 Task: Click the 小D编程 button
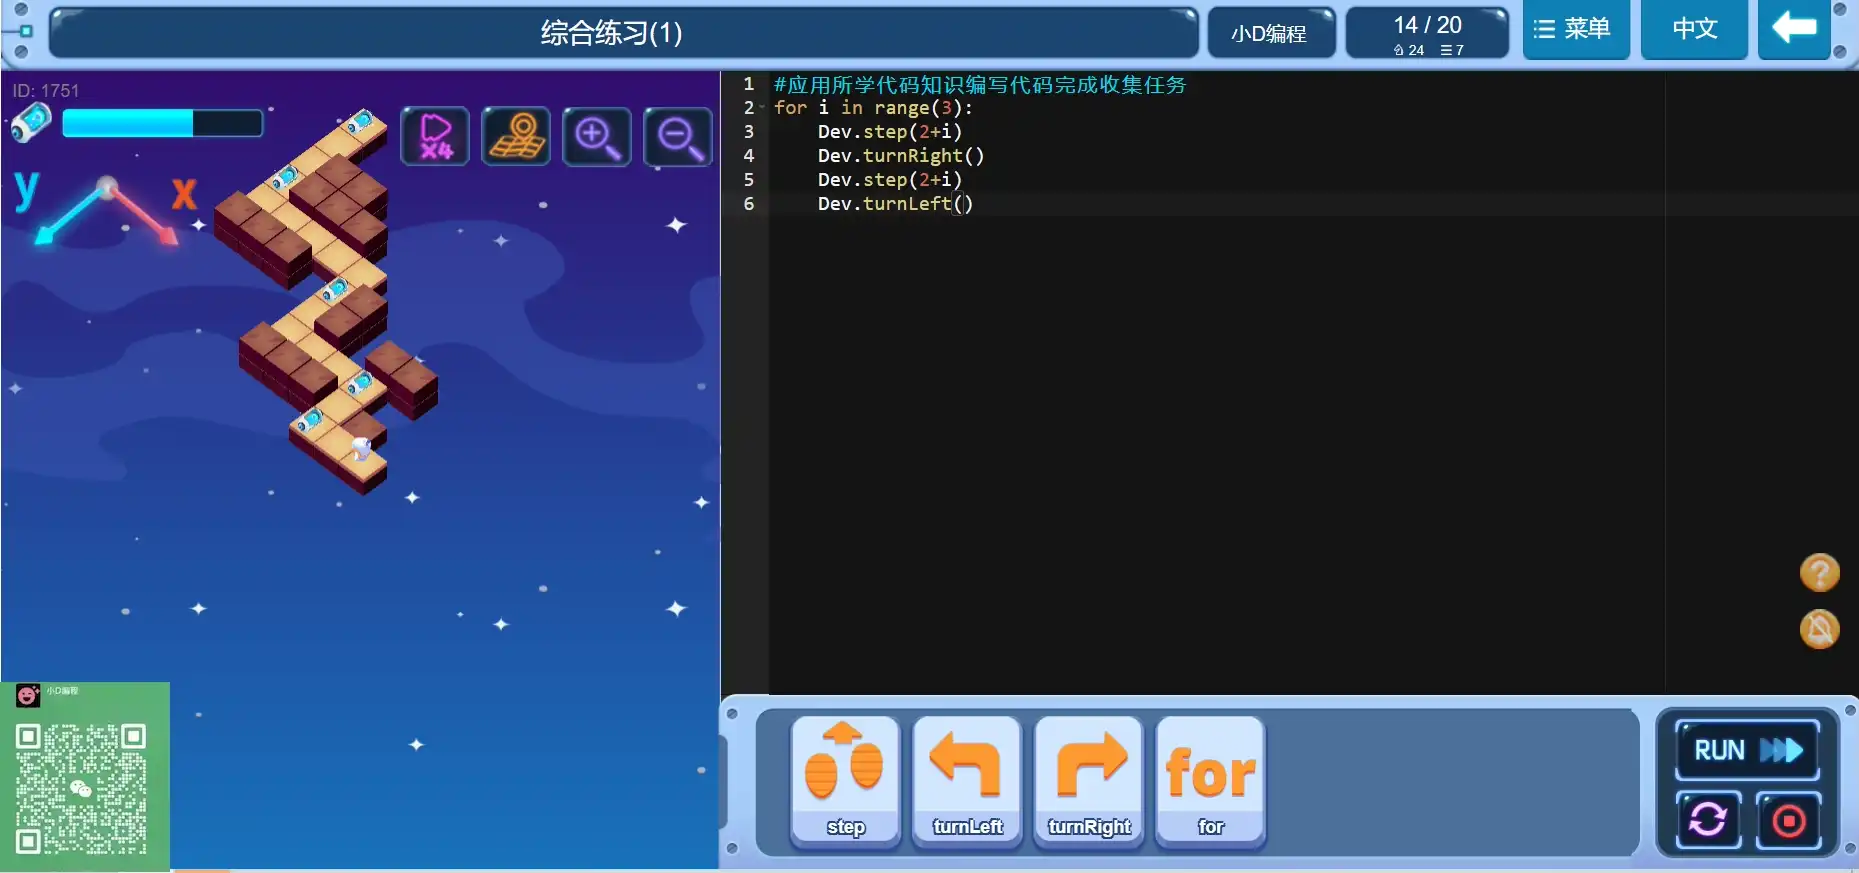(x=1270, y=33)
